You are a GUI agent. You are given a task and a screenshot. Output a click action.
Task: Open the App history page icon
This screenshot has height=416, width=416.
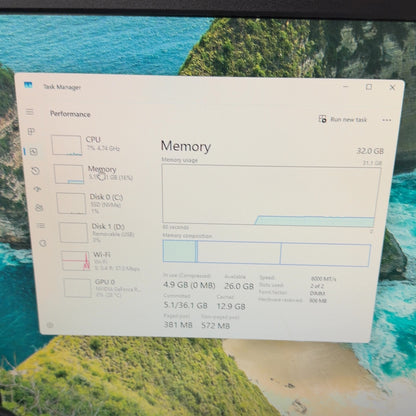tap(35, 171)
